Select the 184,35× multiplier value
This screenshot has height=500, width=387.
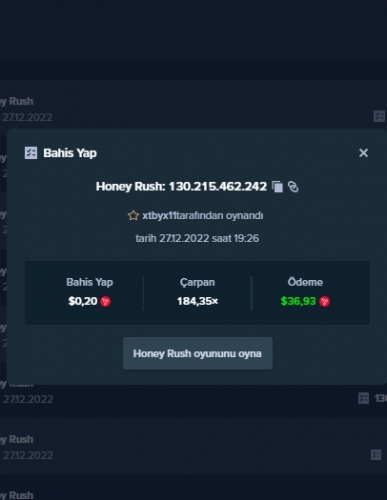pyautogui.click(x=197, y=301)
